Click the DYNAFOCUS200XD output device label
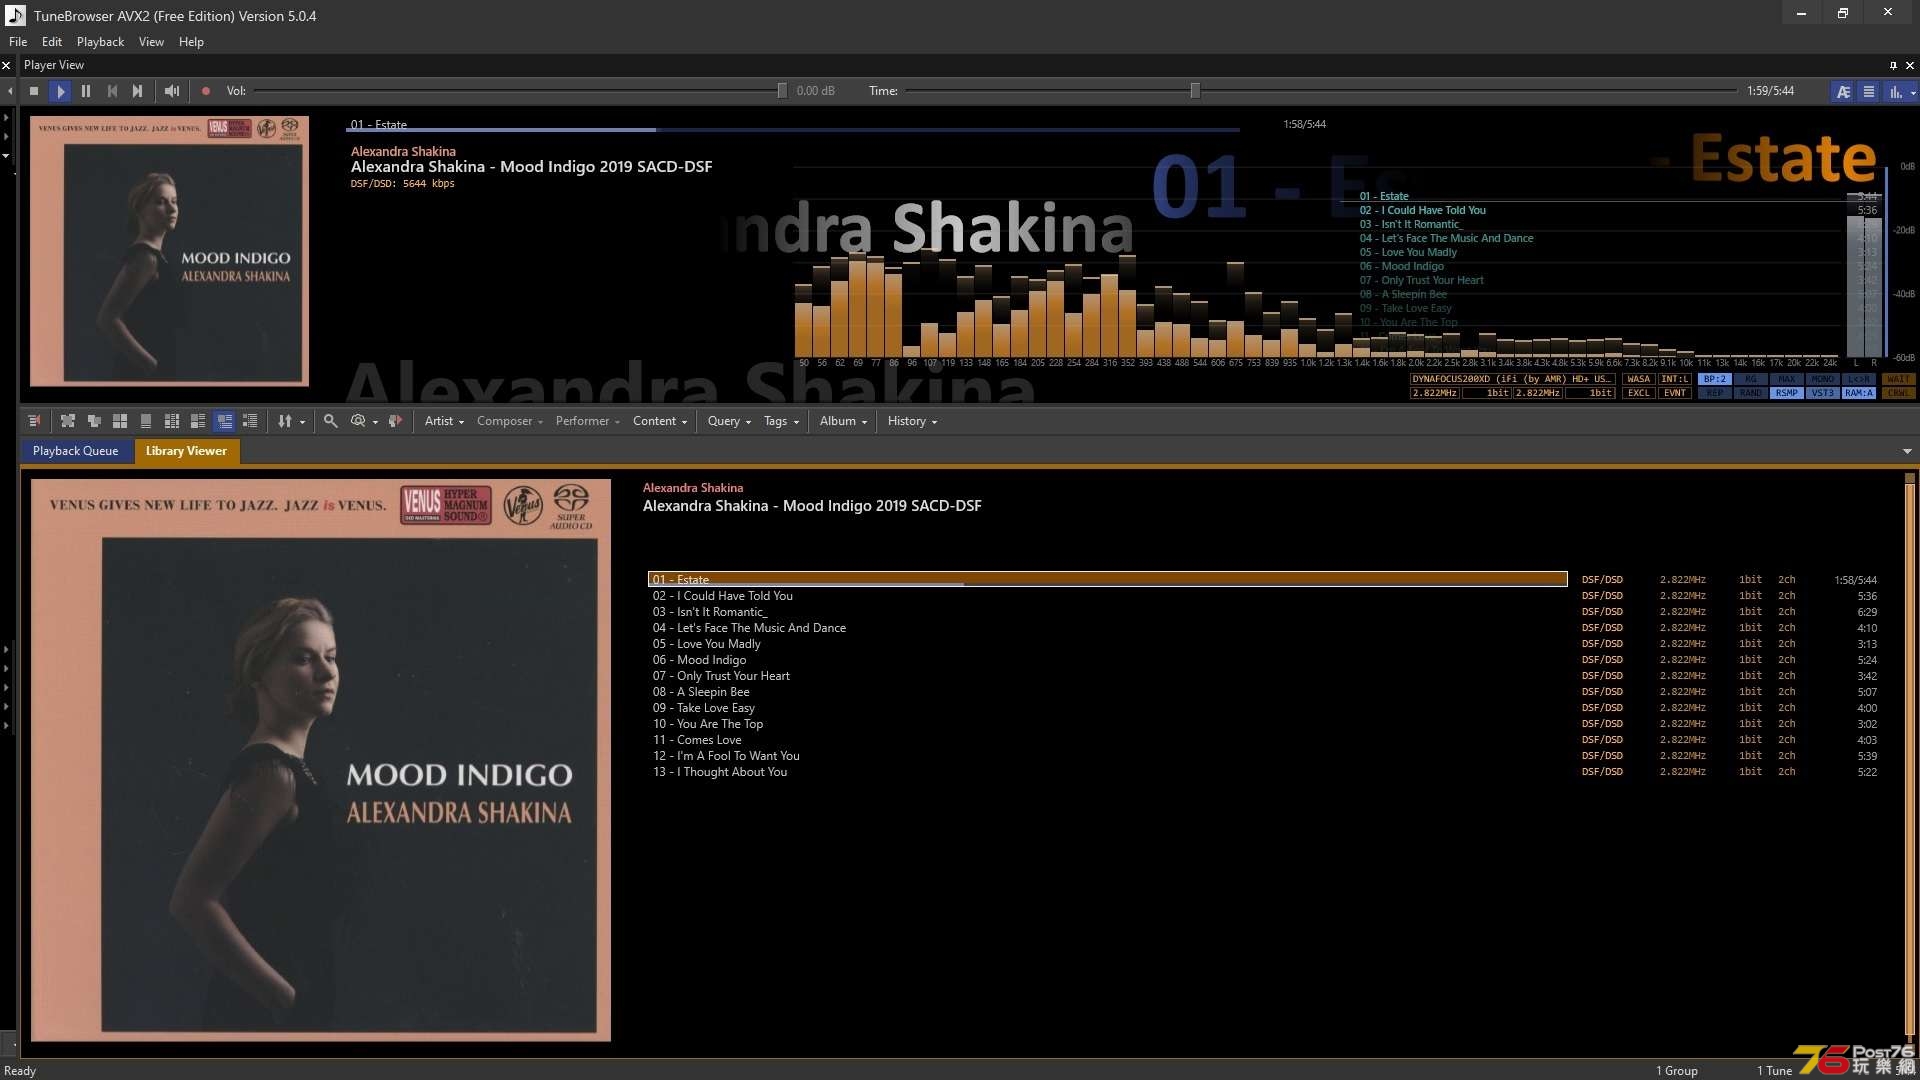Screen dimensions: 1920x1080 (x=1512, y=379)
